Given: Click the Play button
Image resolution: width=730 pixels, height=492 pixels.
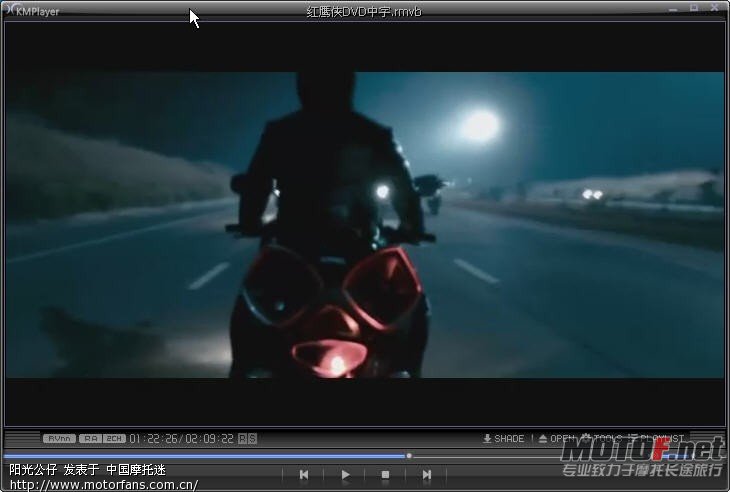Looking at the screenshot, I should click(x=345, y=475).
